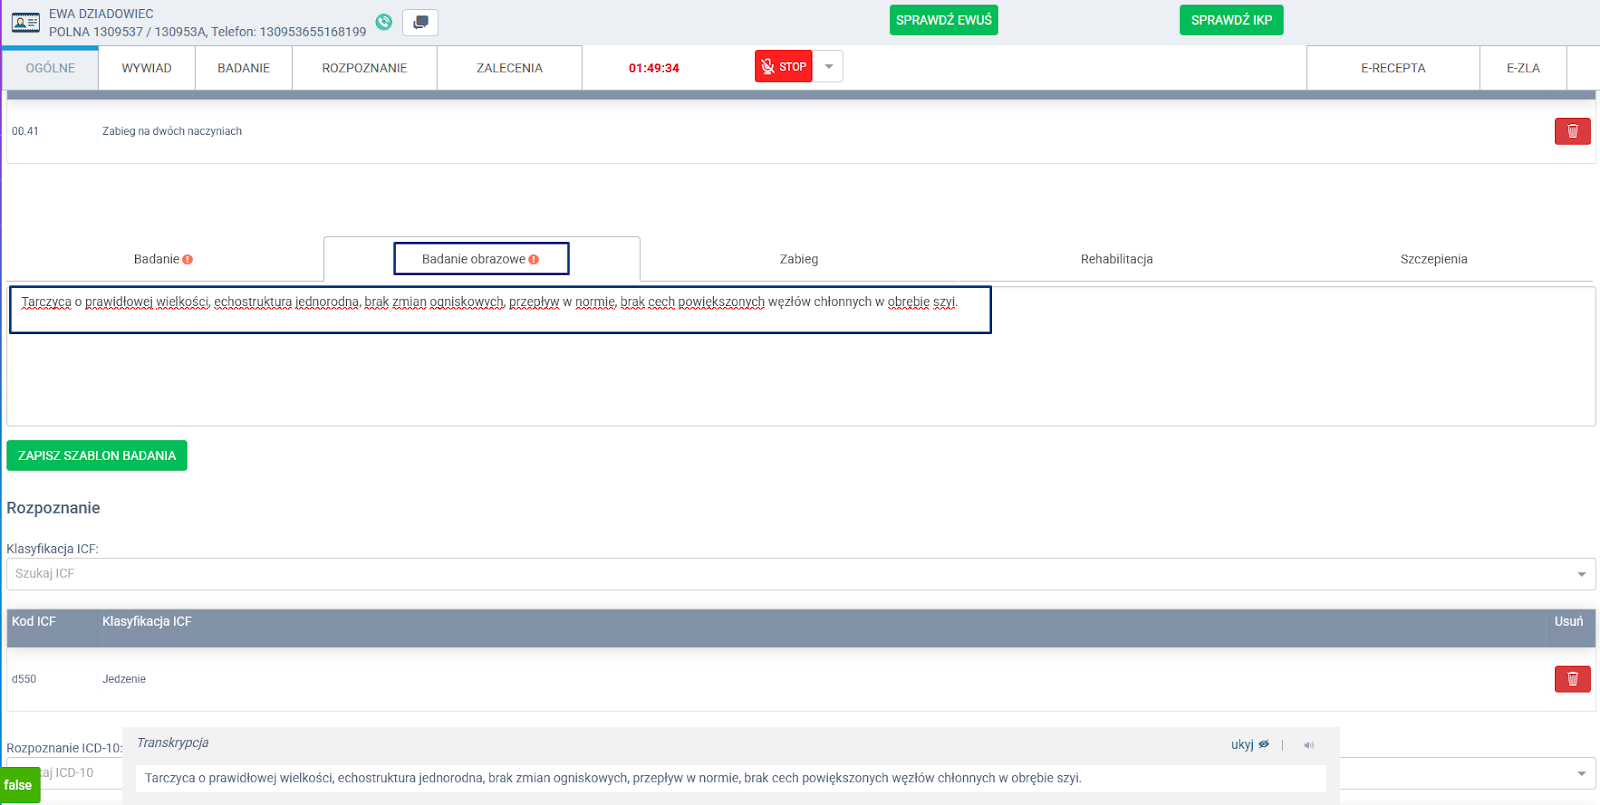Viewport: 1600px width, 805px height.
Task: Expand the dropdown arrow beside STOP
Action: [828, 67]
